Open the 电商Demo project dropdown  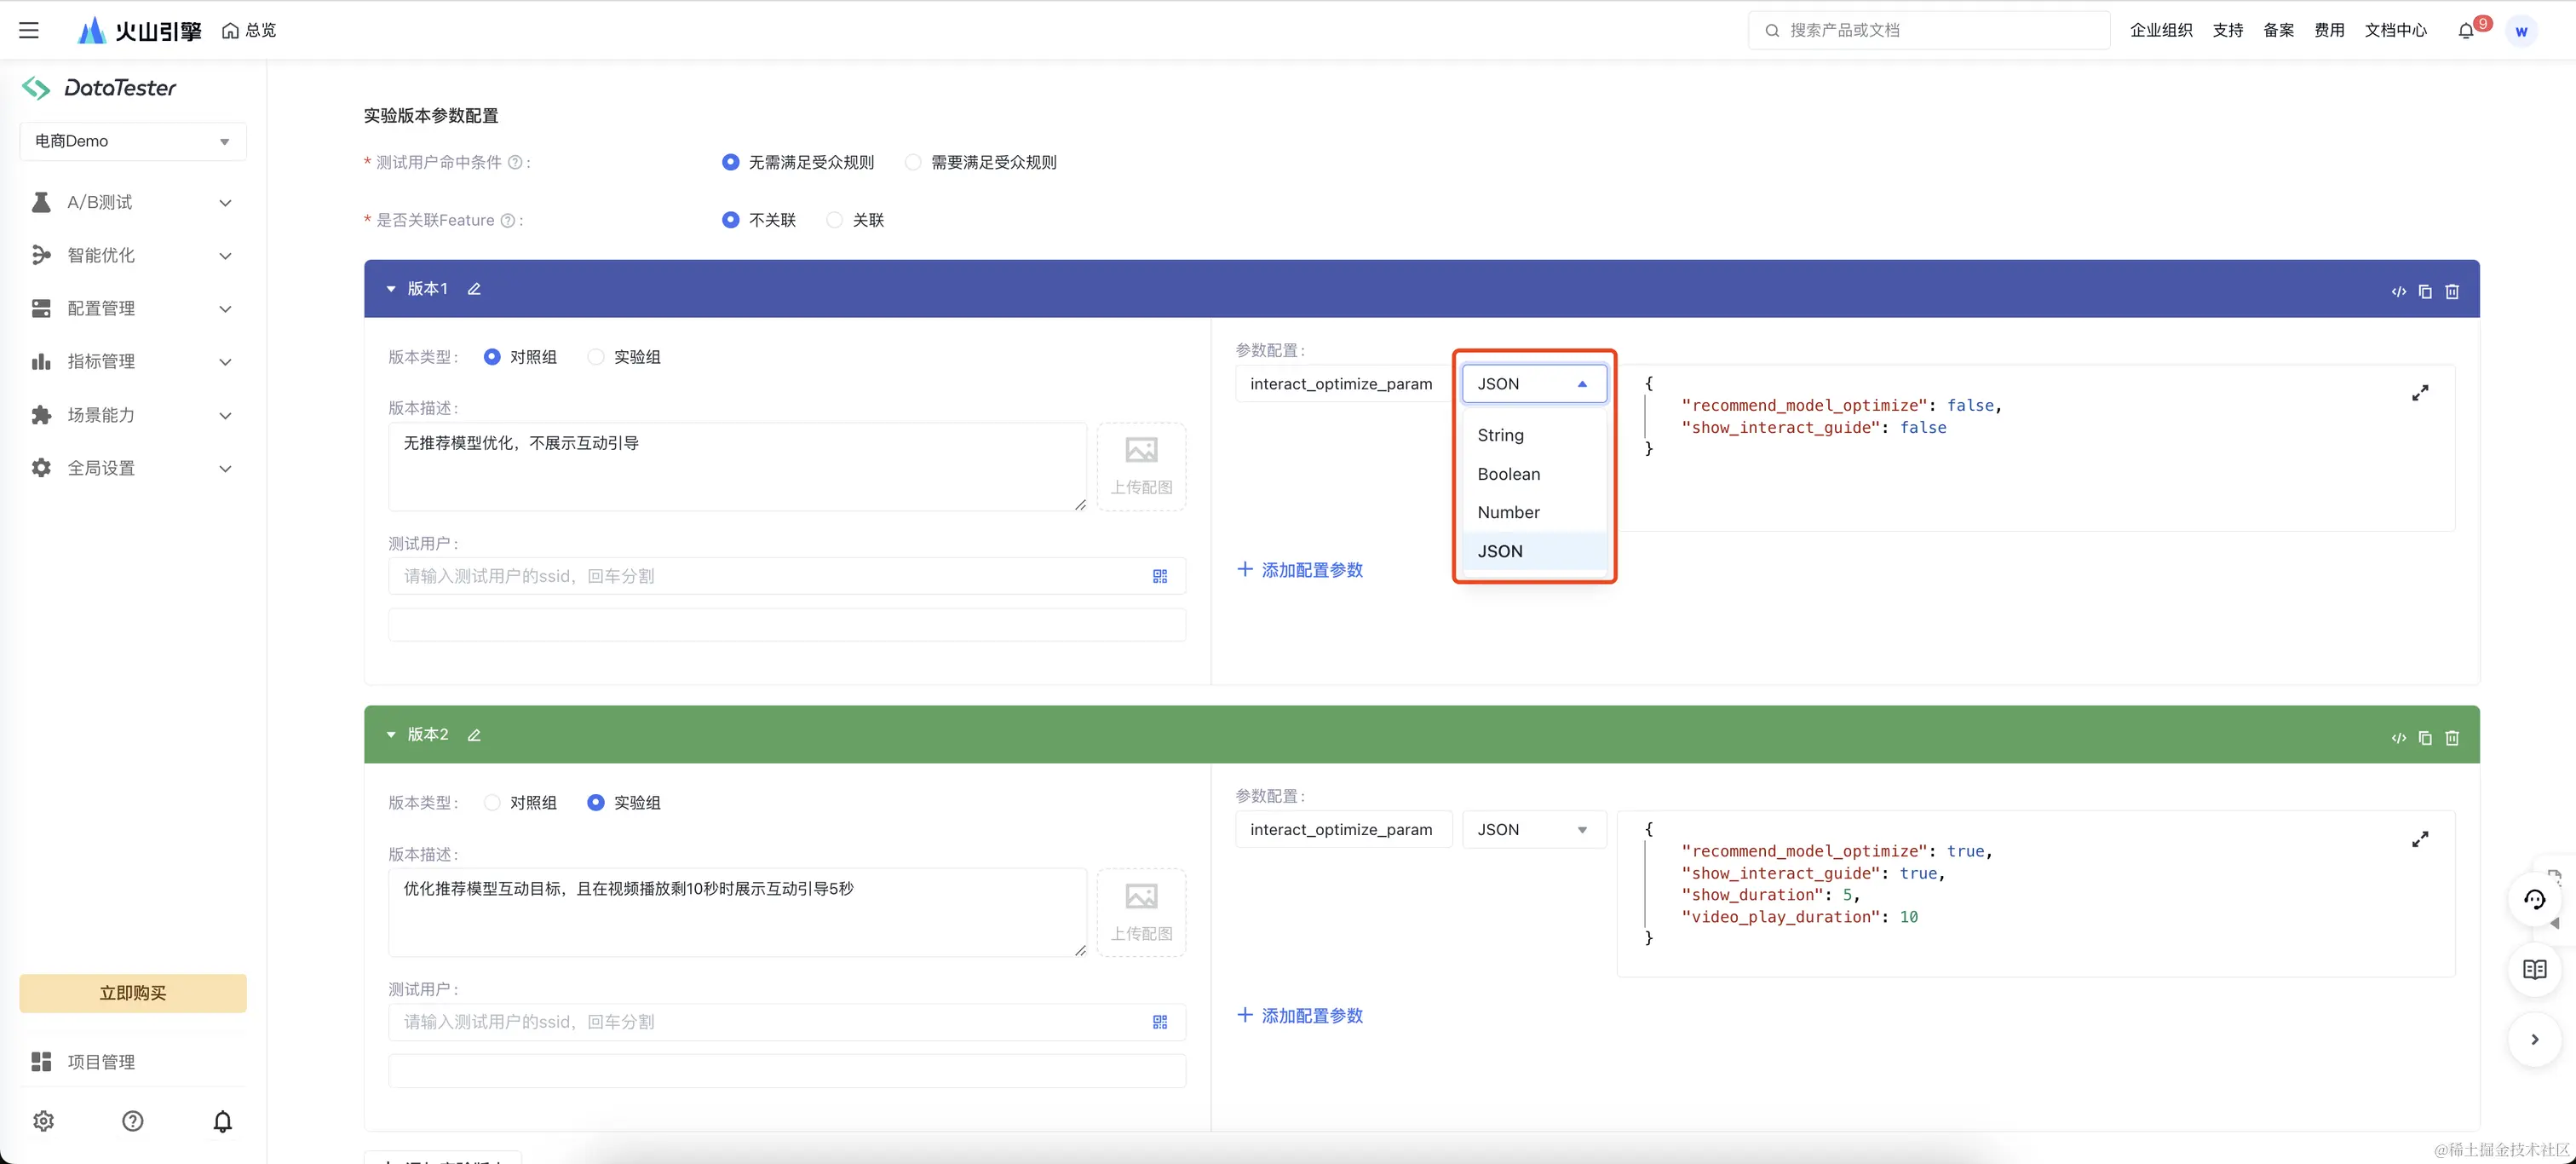132,141
